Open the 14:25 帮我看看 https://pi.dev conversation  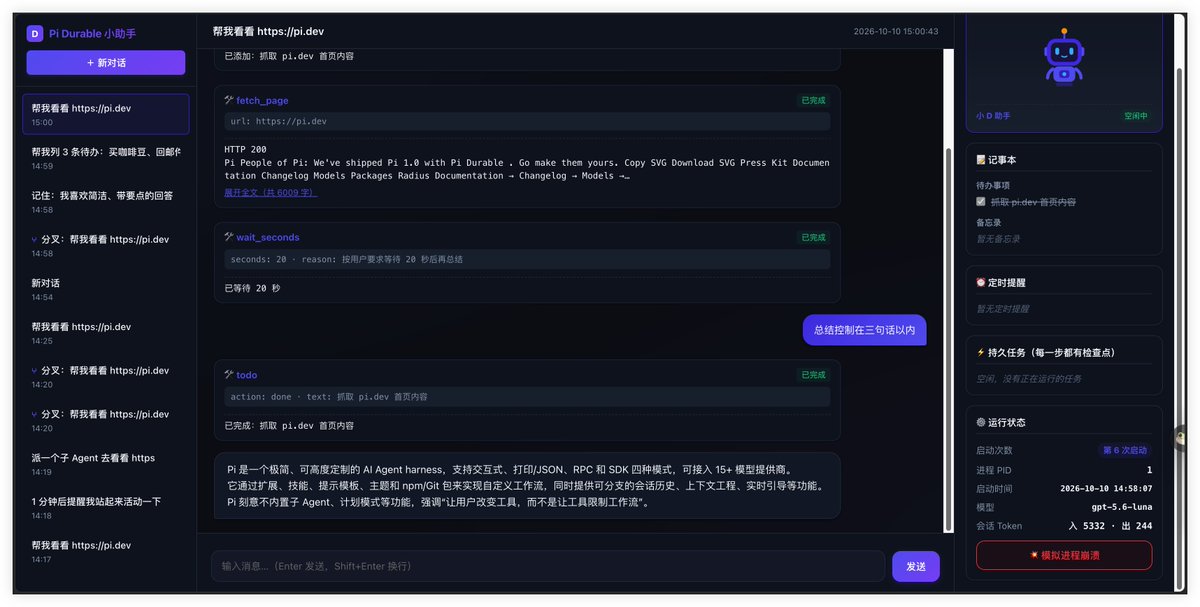tap(106, 333)
